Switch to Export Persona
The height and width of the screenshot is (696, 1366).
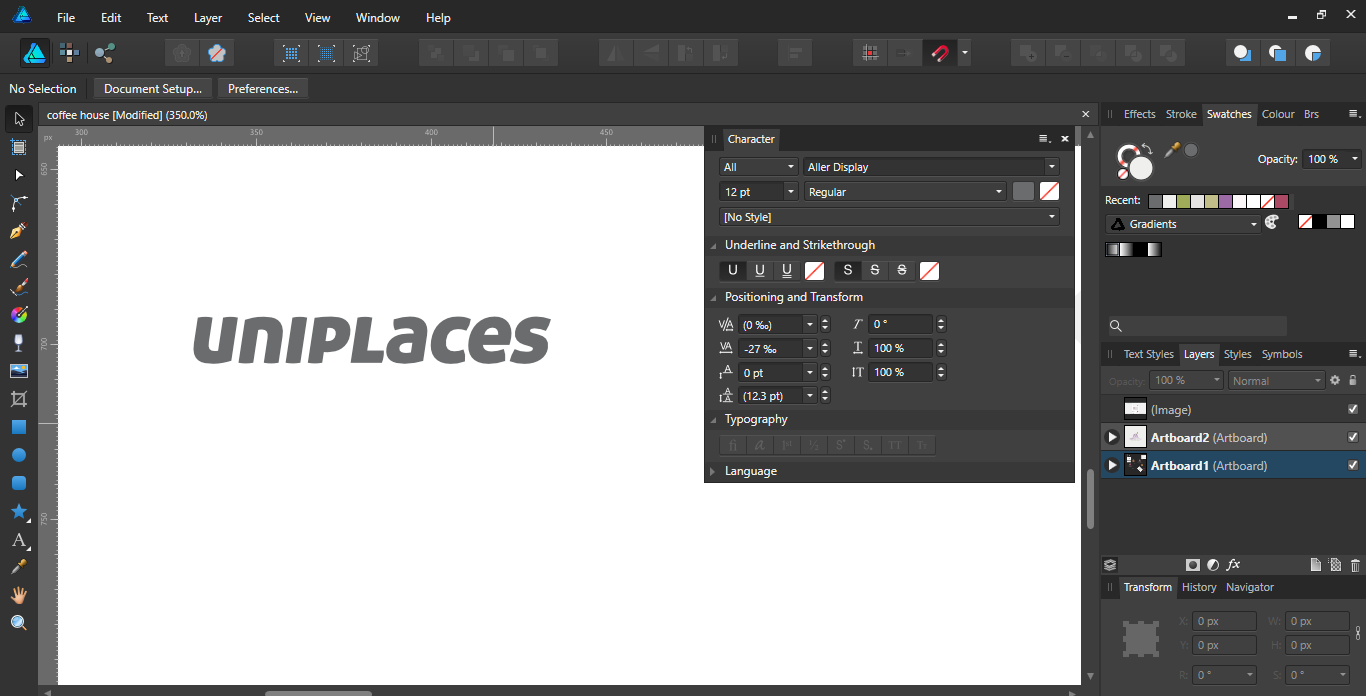coord(104,53)
